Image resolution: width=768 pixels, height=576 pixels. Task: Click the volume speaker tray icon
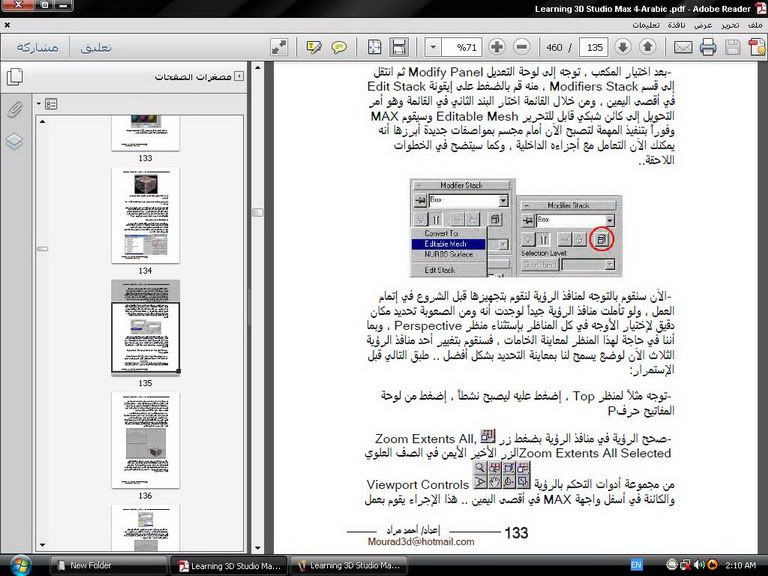pos(699,565)
